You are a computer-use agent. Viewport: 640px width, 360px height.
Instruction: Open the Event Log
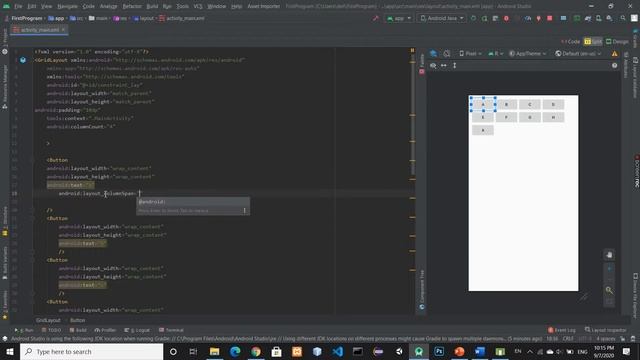(562, 330)
